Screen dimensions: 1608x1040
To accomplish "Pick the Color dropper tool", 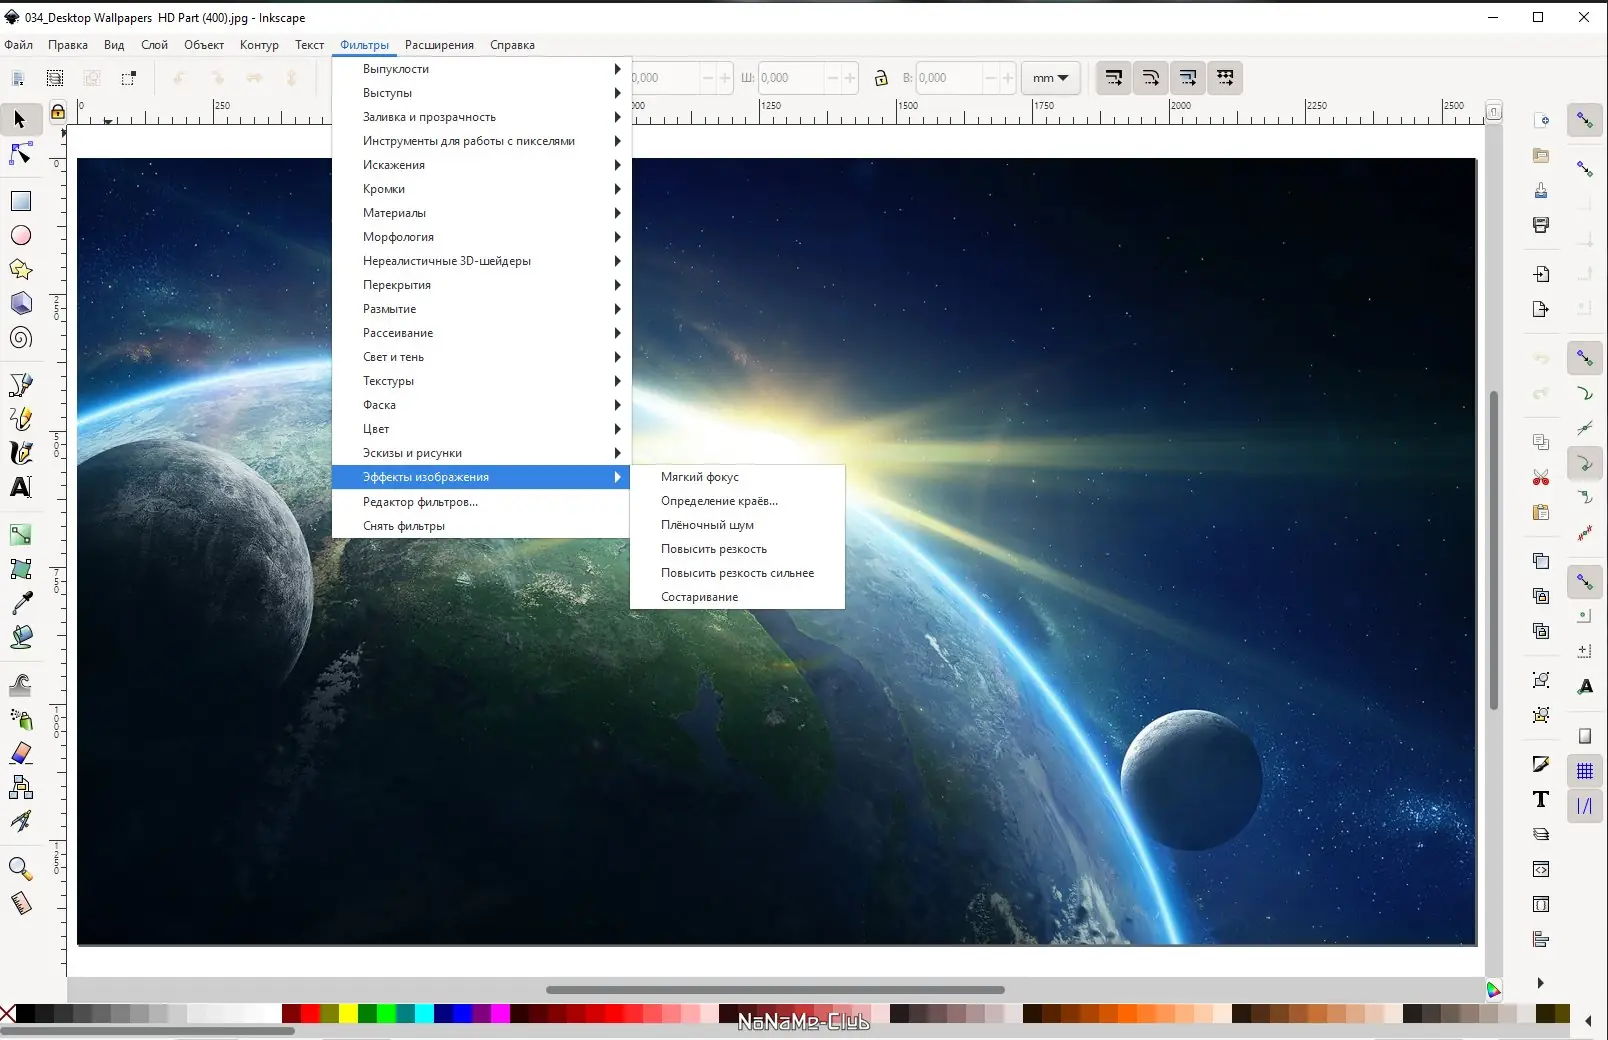I will pos(20,603).
